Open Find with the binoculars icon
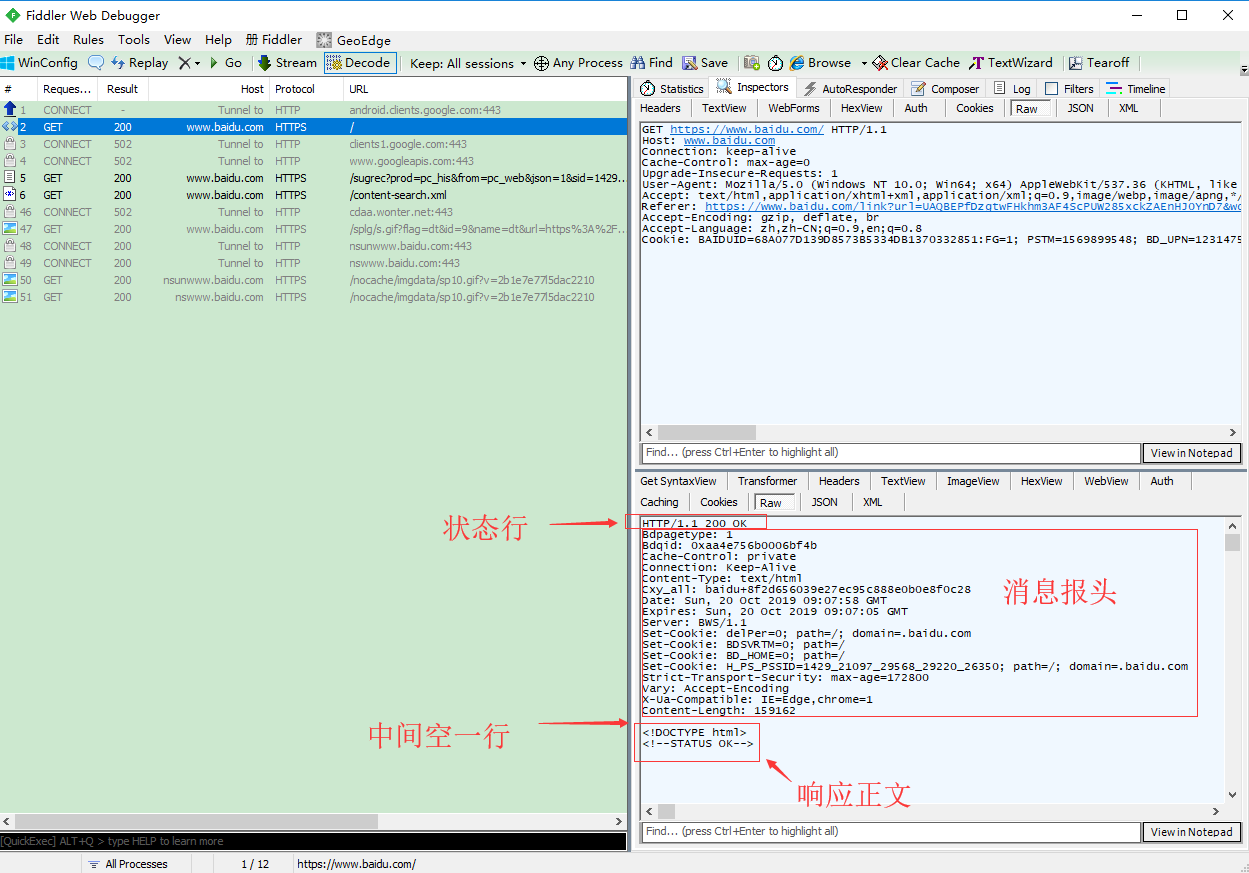 [651, 62]
